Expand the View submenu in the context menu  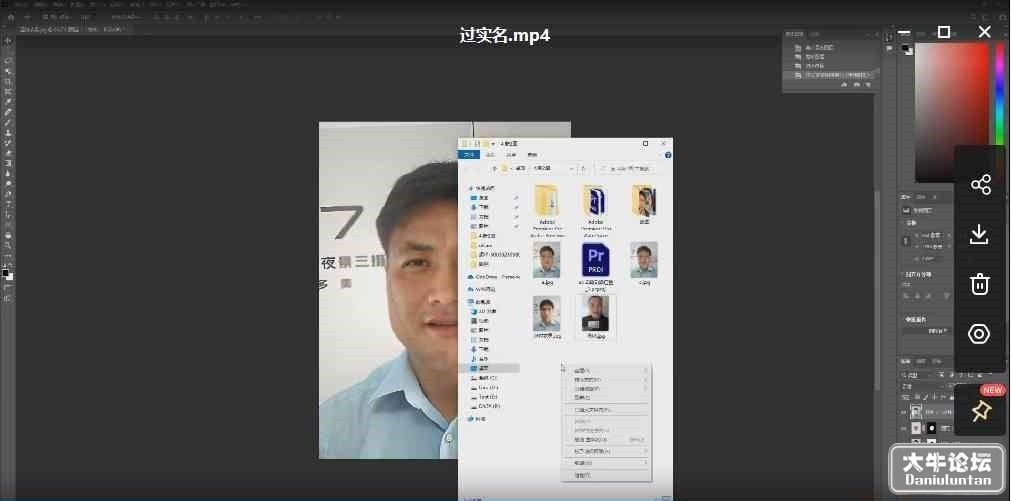click(609, 370)
